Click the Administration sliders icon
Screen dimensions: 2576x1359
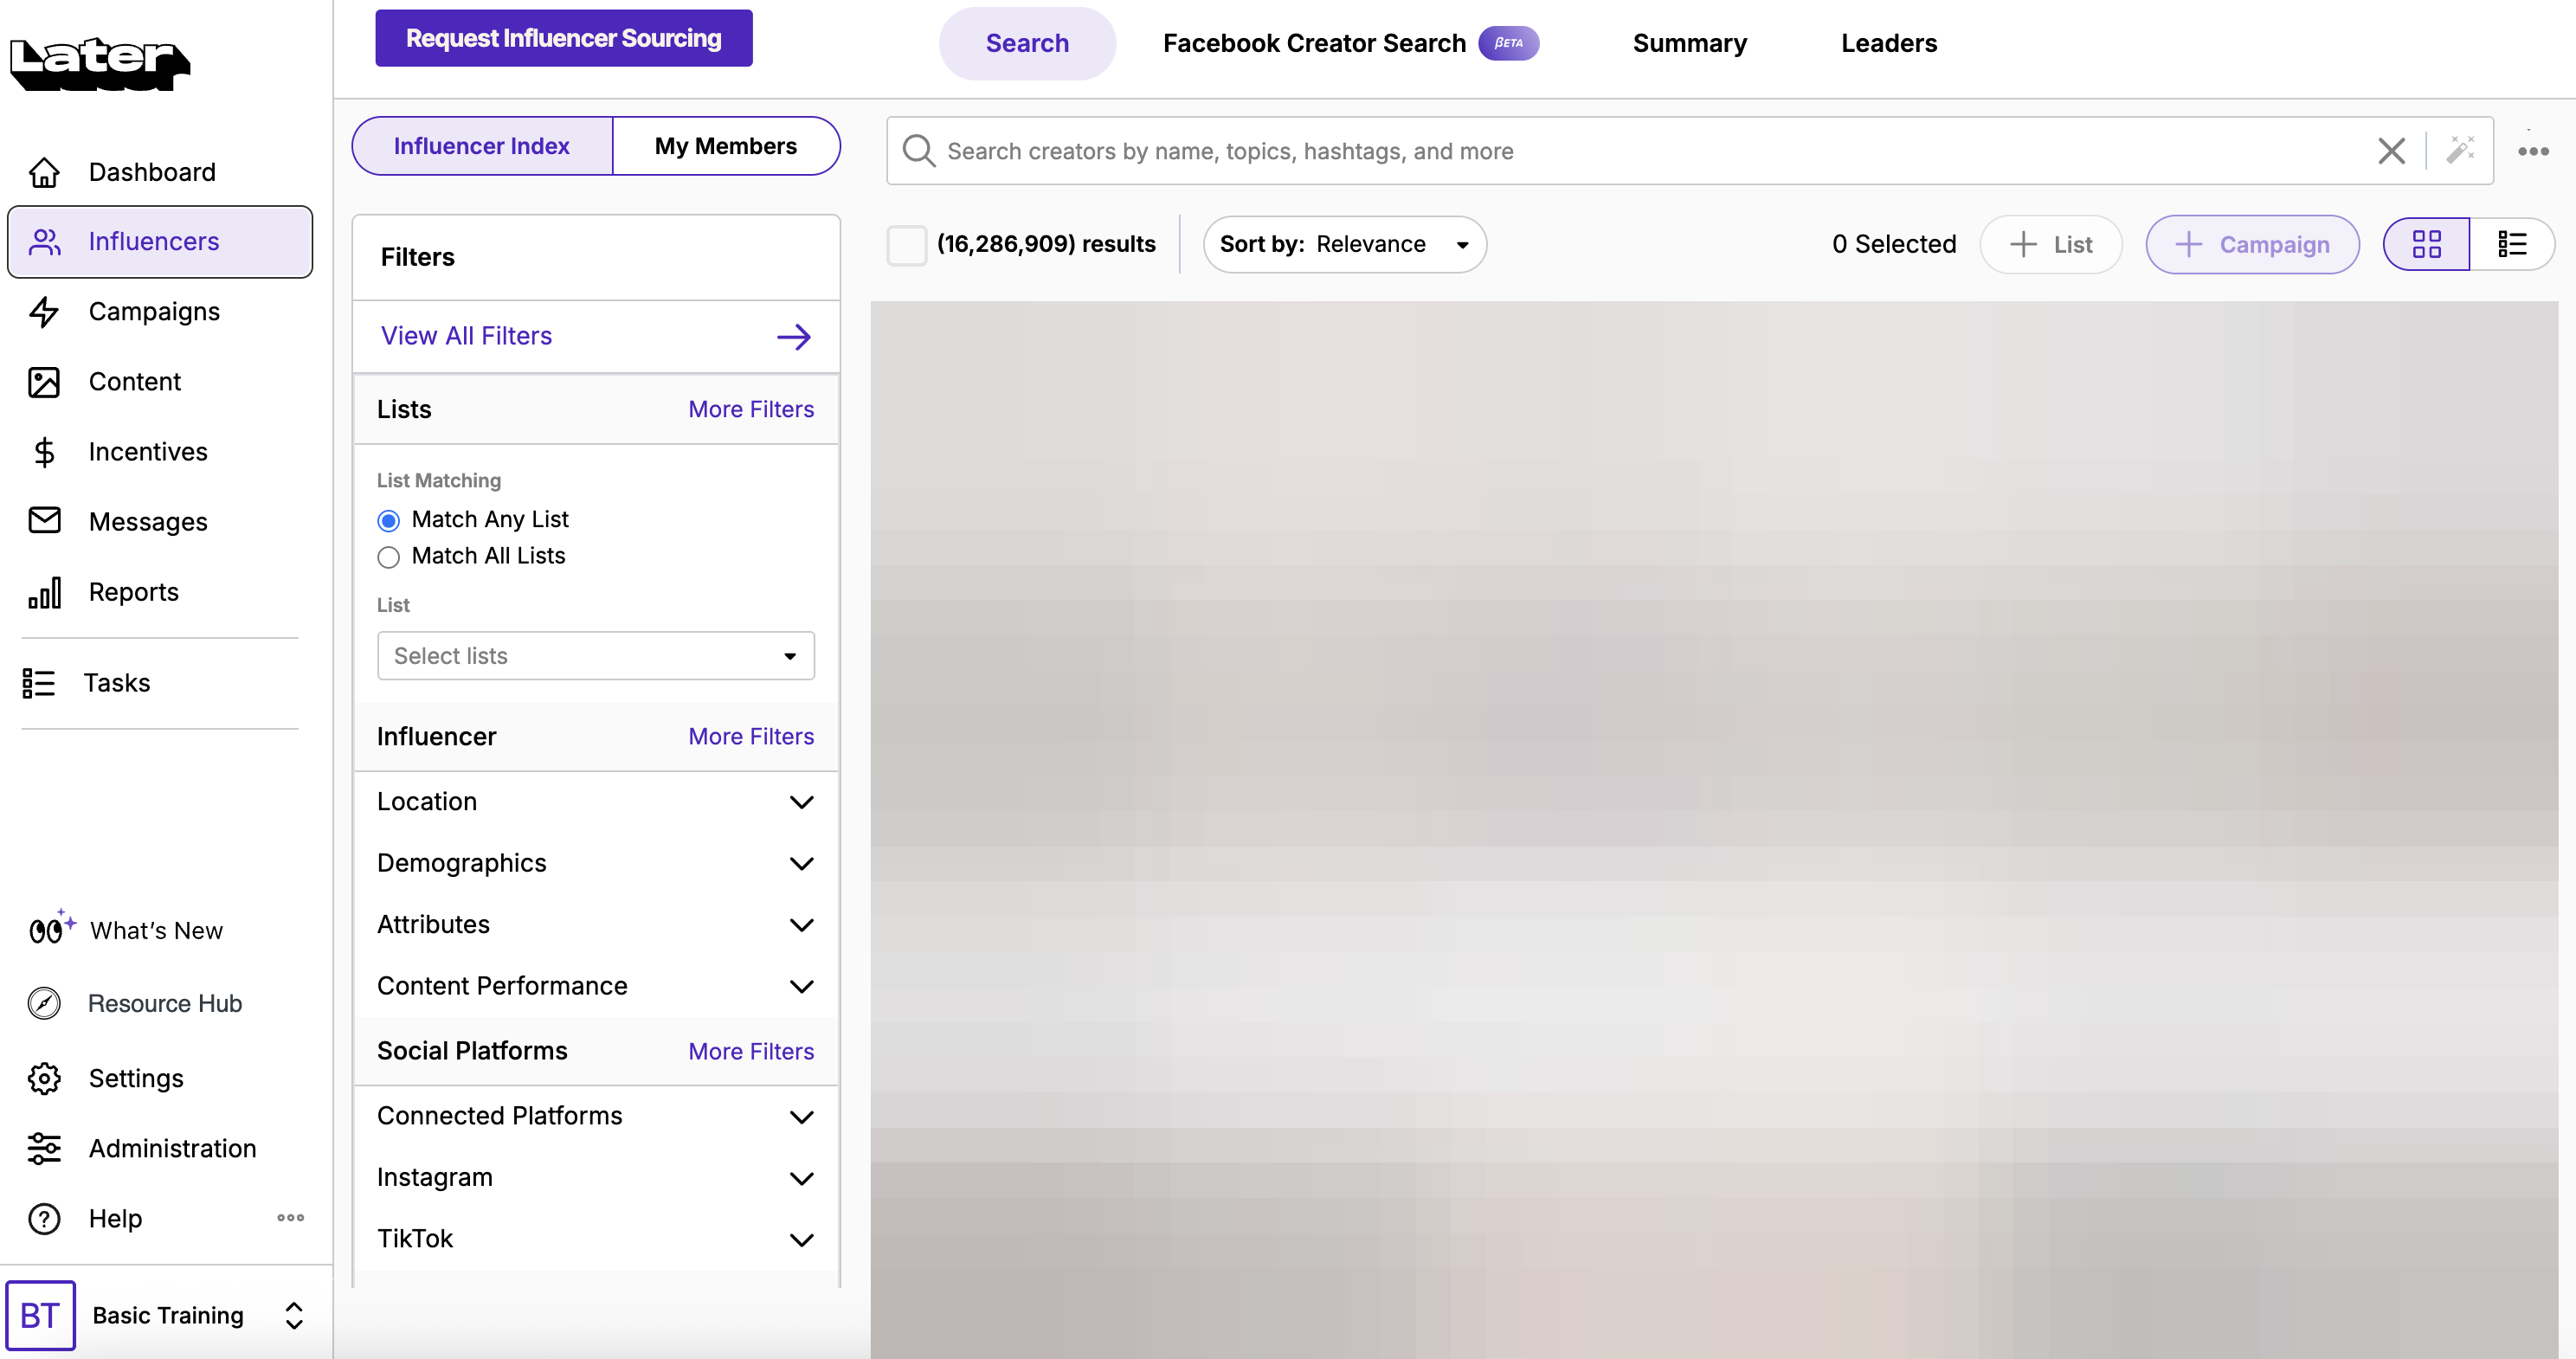[x=44, y=1148]
